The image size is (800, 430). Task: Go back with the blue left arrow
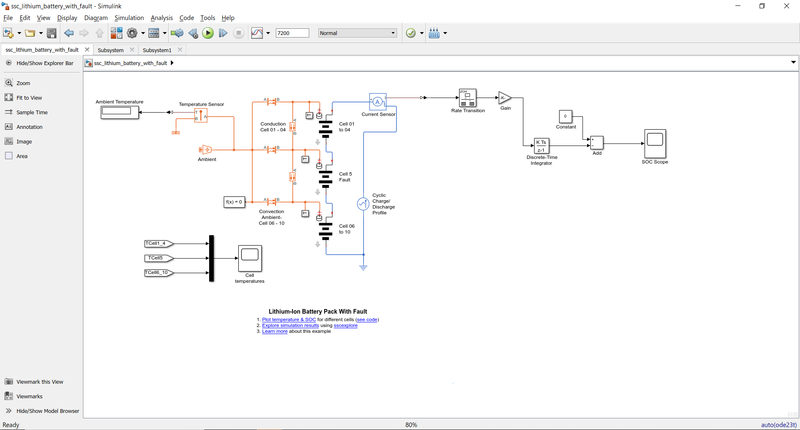(x=69, y=33)
